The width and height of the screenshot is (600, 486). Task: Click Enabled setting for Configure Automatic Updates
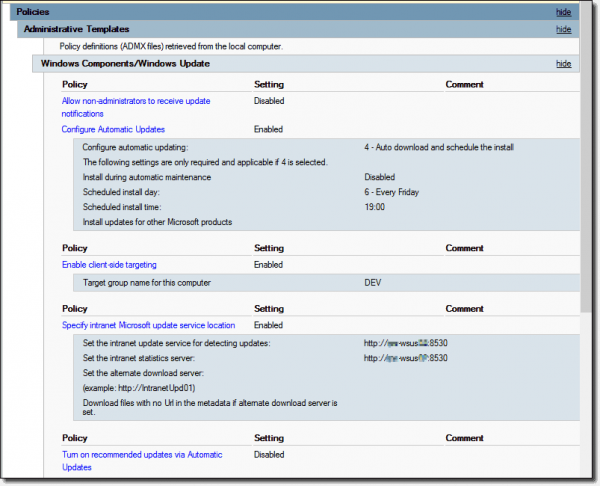268,129
